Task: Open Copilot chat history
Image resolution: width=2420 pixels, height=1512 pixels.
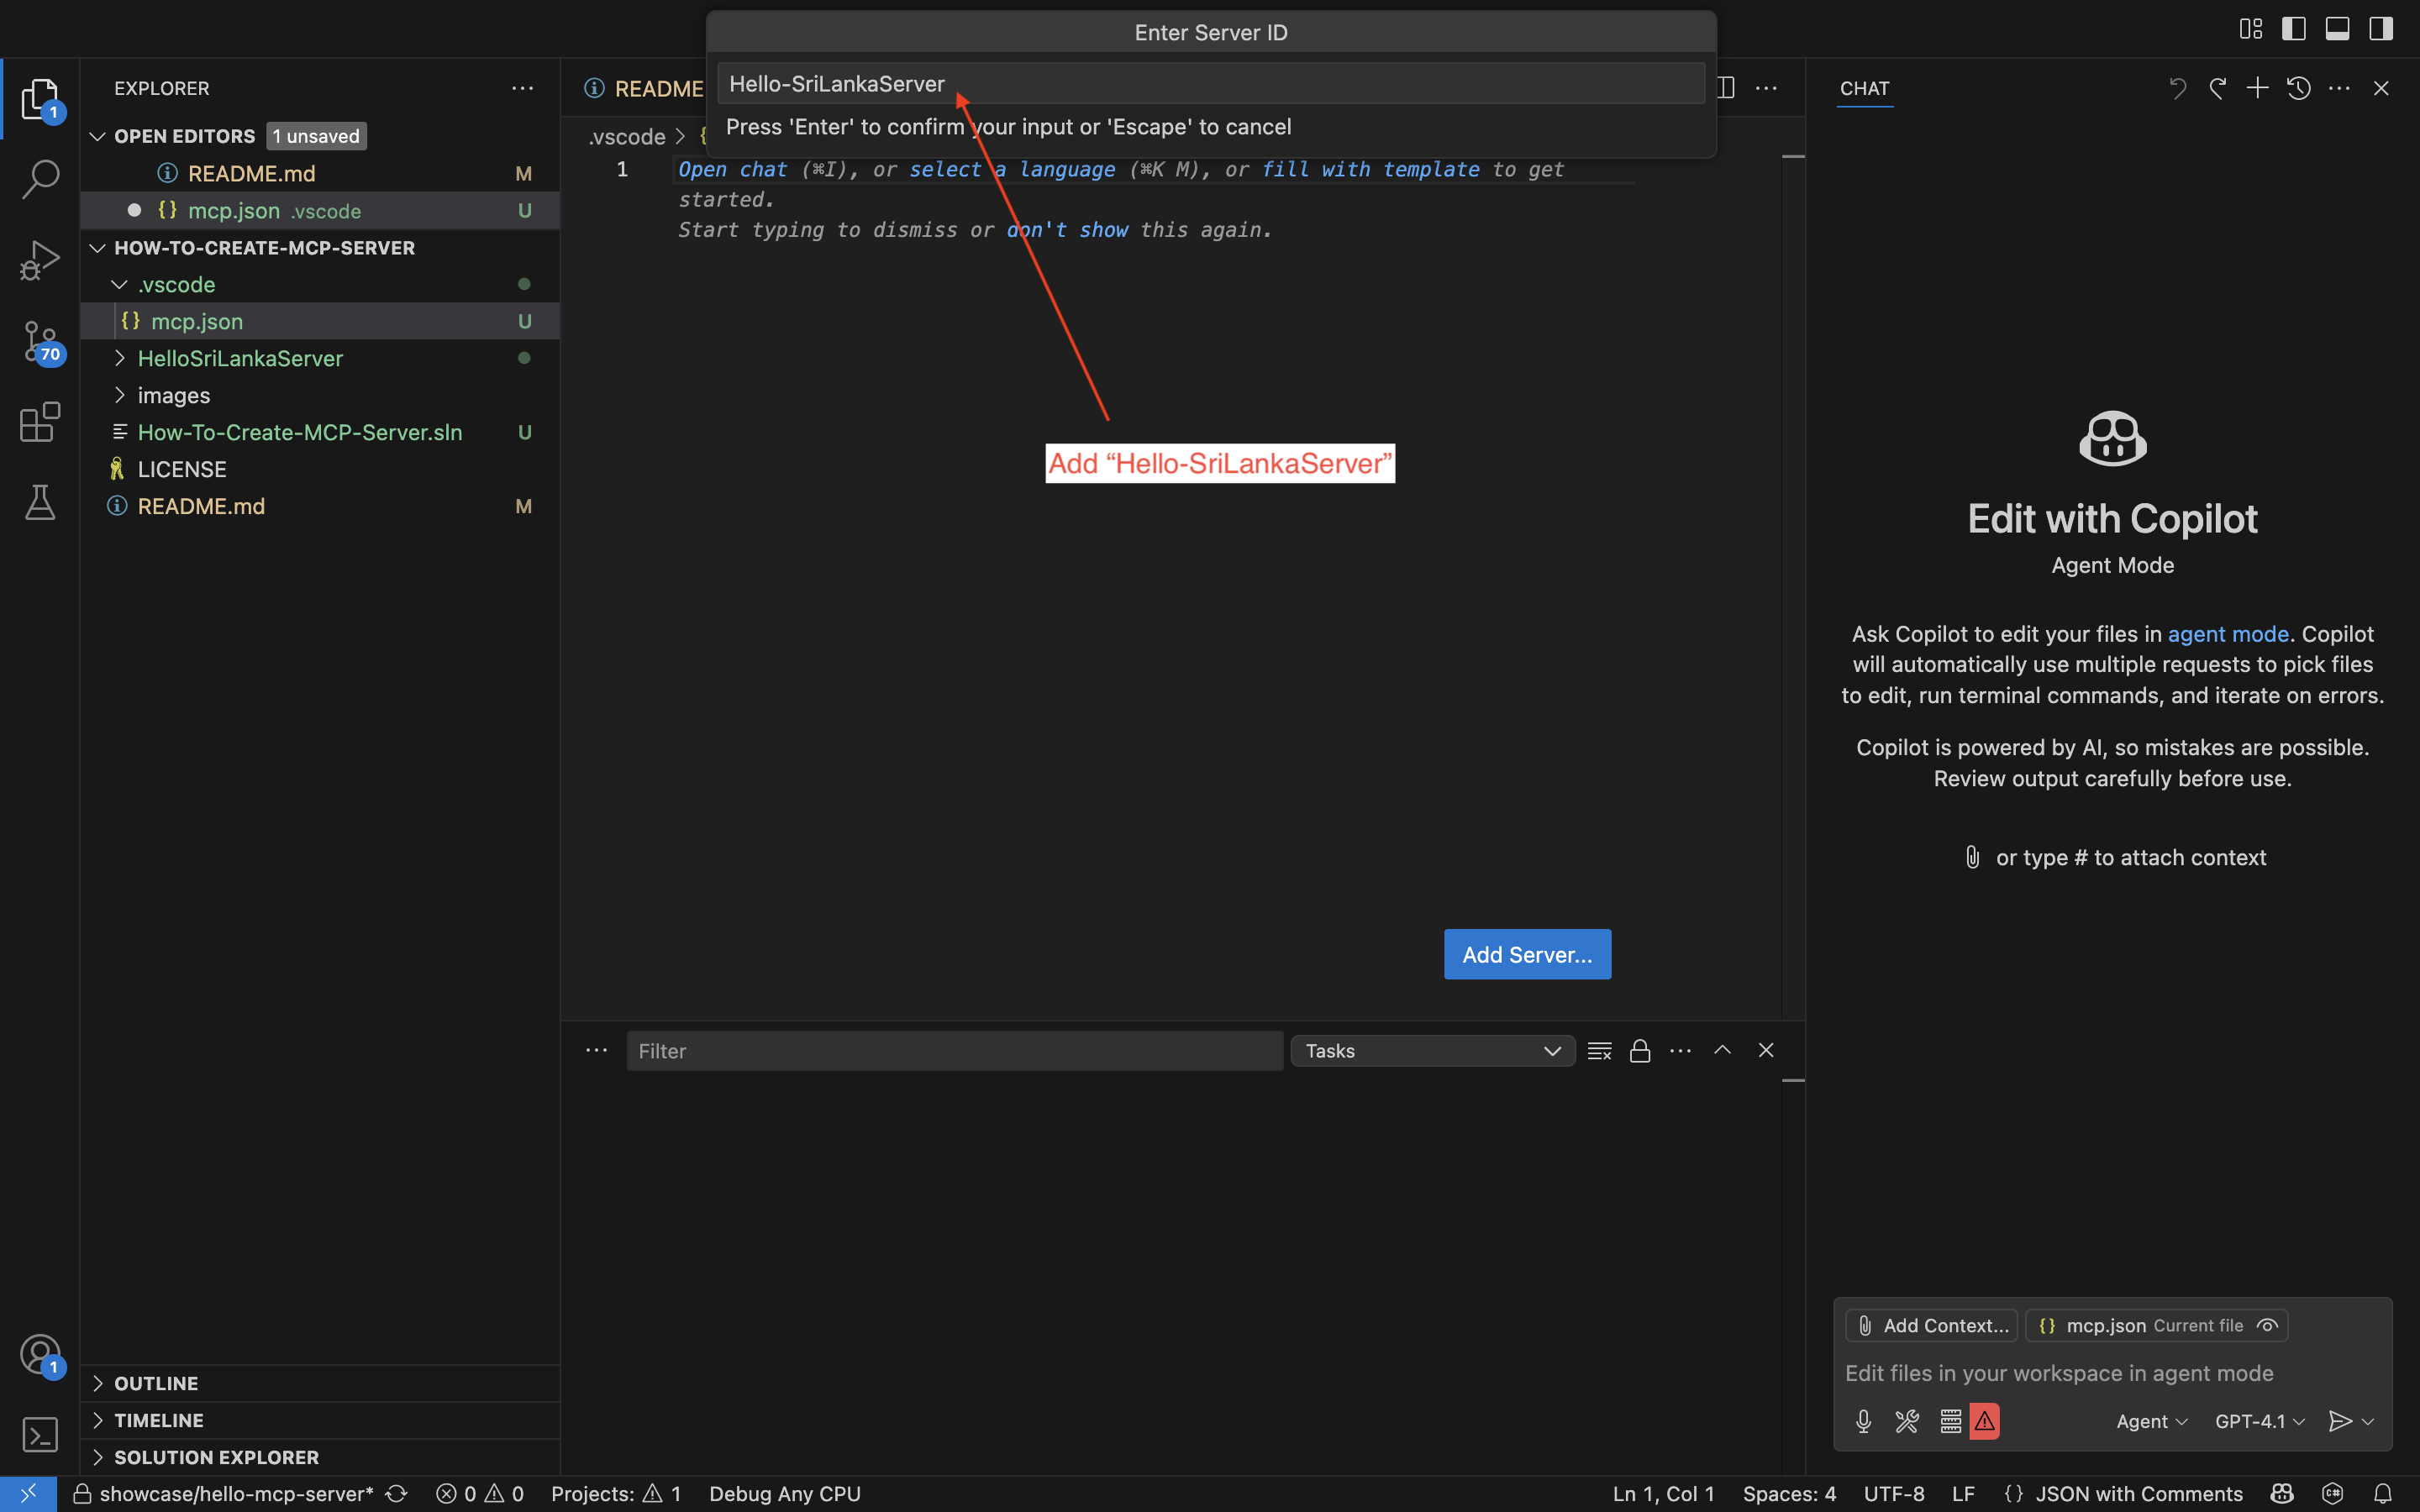Action: (2298, 88)
